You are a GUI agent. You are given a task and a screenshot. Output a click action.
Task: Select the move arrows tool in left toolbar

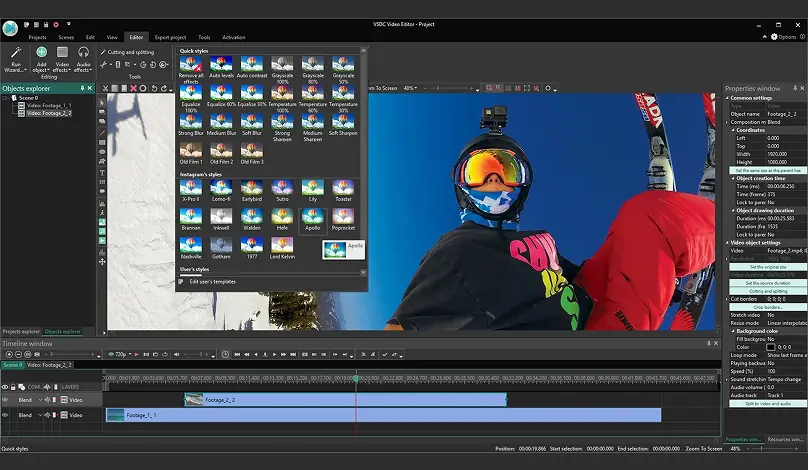[102, 262]
